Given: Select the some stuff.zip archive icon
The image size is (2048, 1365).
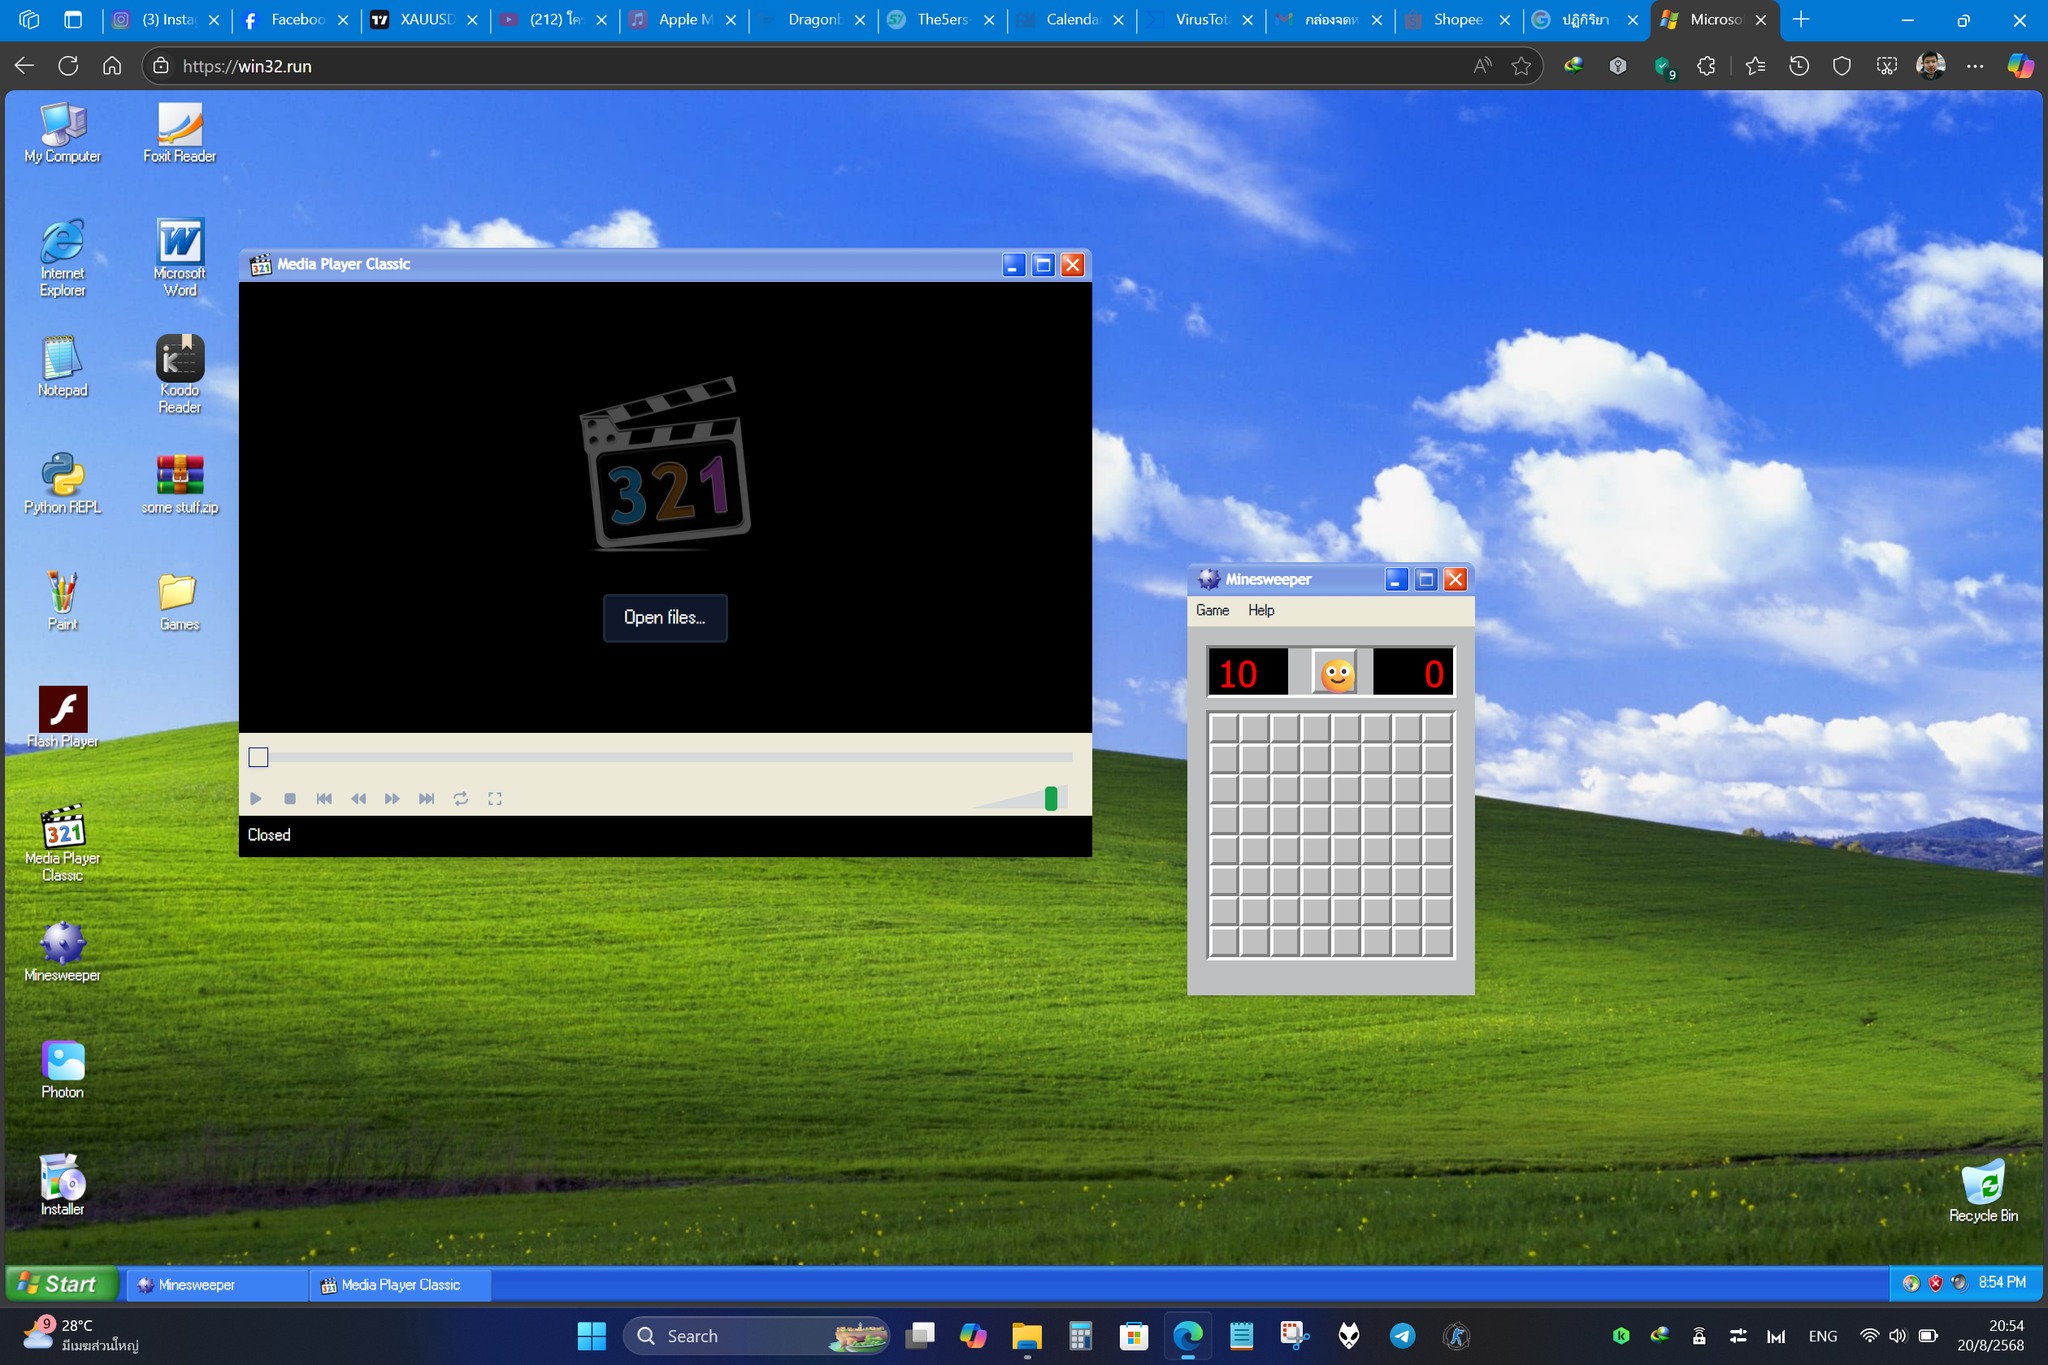Looking at the screenshot, I should tap(180, 484).
